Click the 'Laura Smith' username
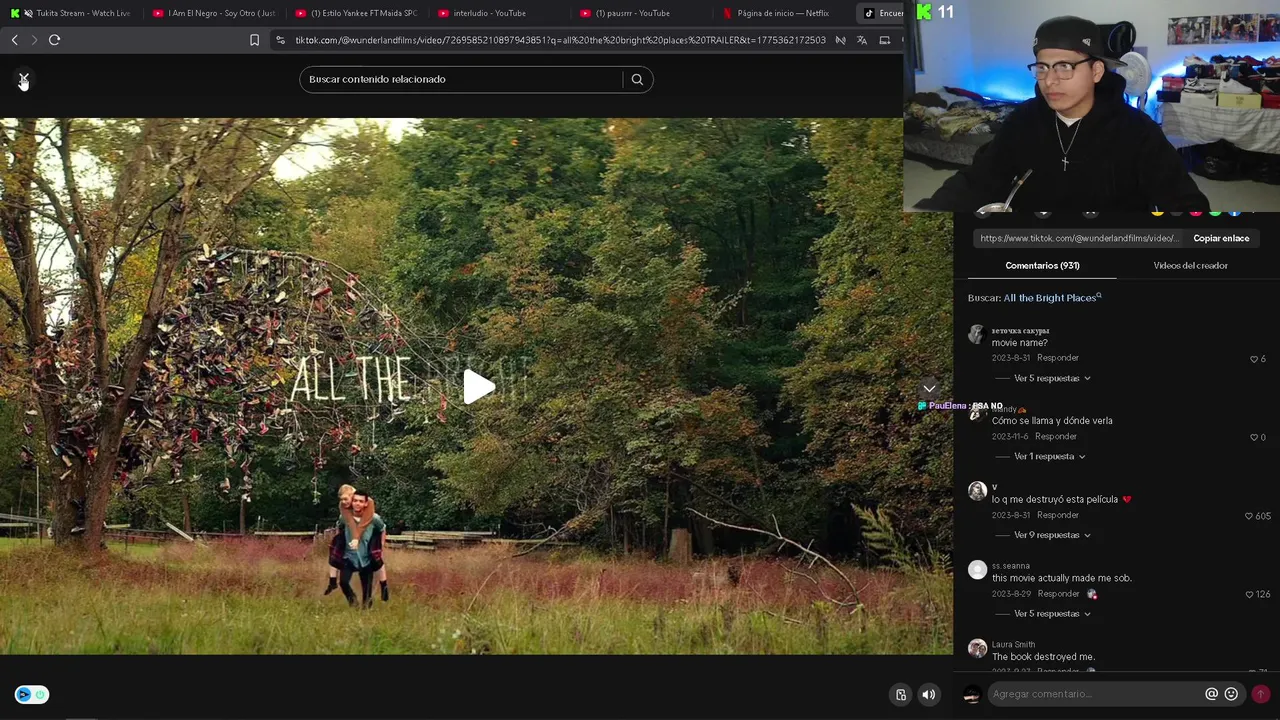Viewport: 1280px width, 720px height. (x=1013, y=644)
